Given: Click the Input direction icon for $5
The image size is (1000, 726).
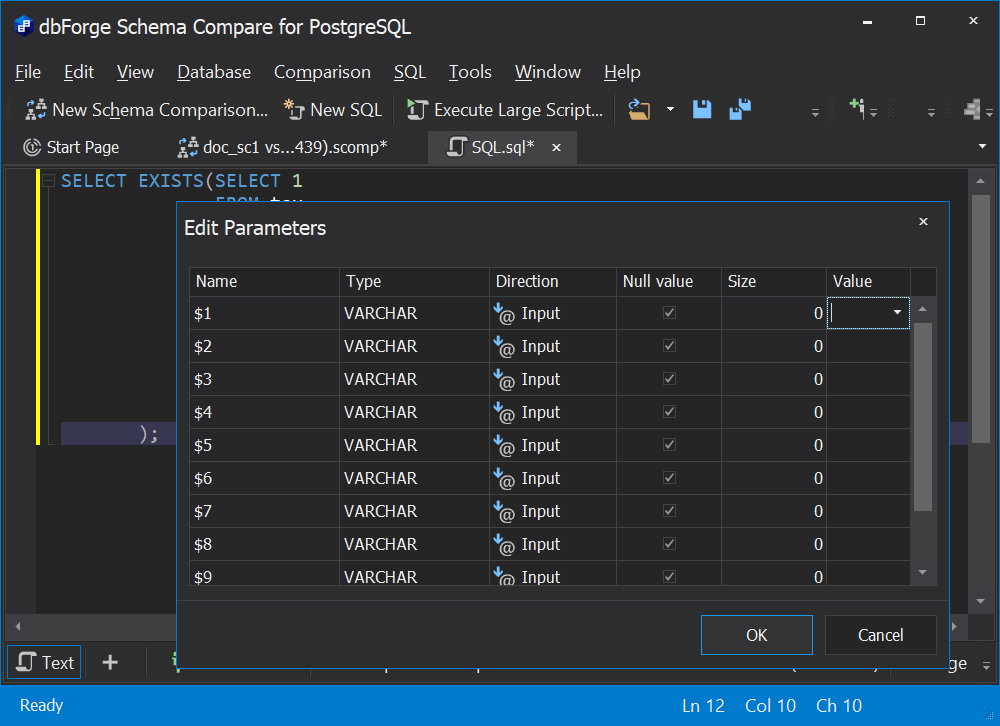Looking at the screenshot, I should pos(504,445).
